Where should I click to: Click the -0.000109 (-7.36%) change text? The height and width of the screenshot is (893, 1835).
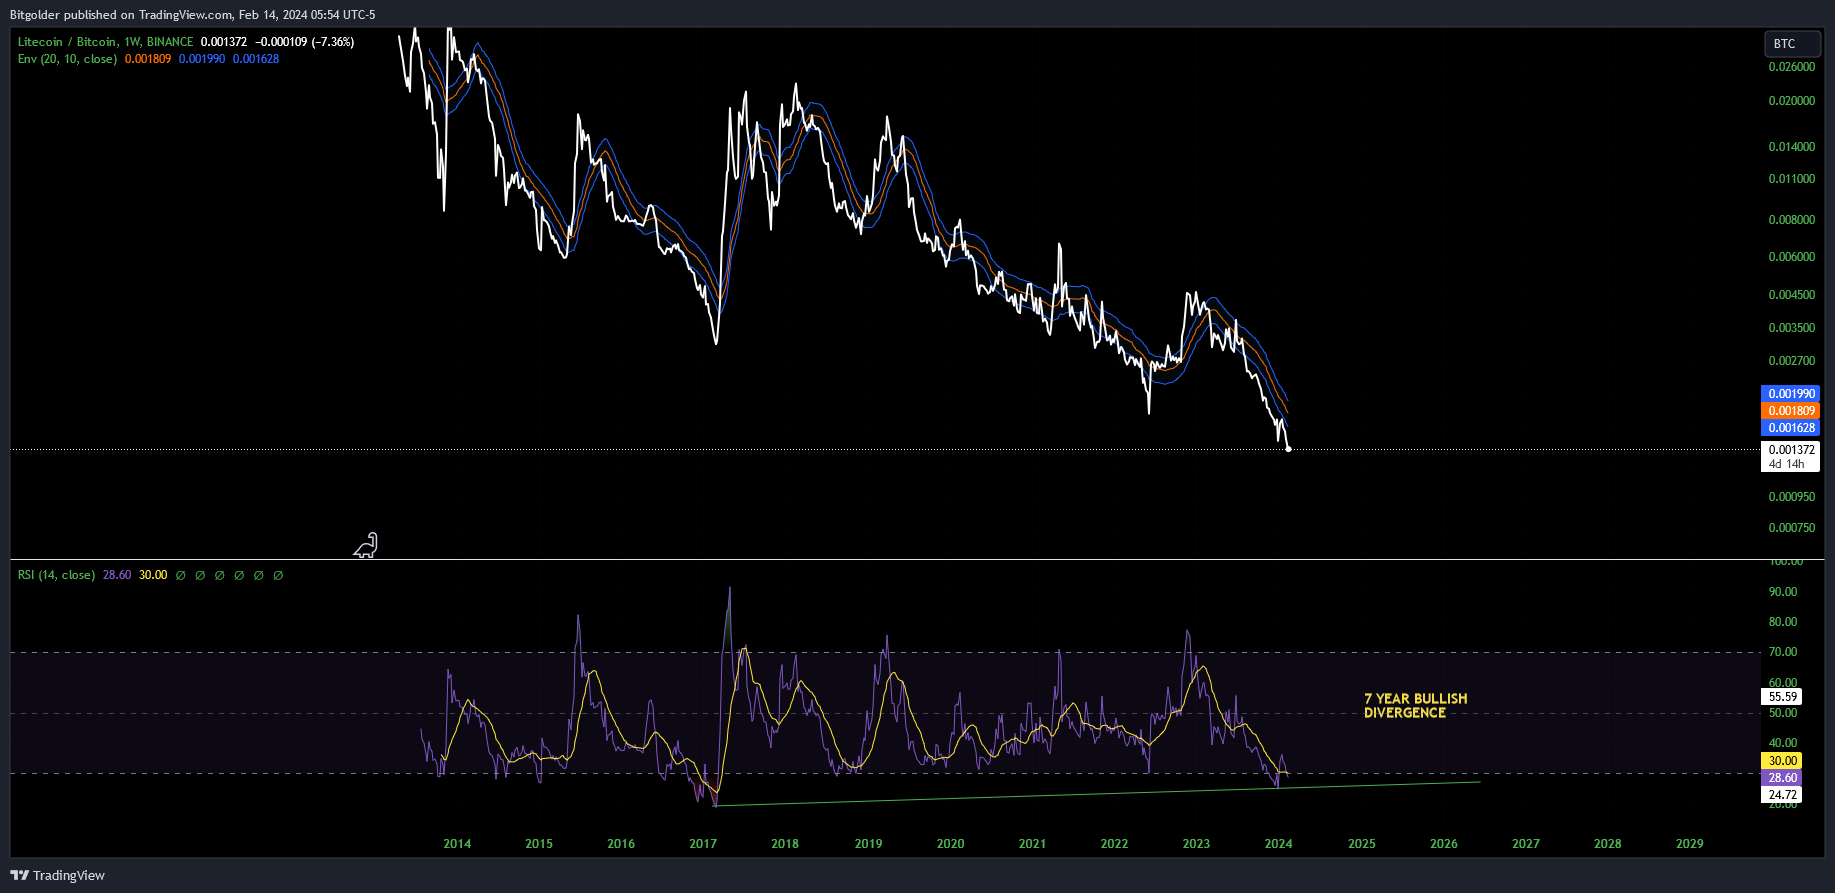click(x=305, y=42)
